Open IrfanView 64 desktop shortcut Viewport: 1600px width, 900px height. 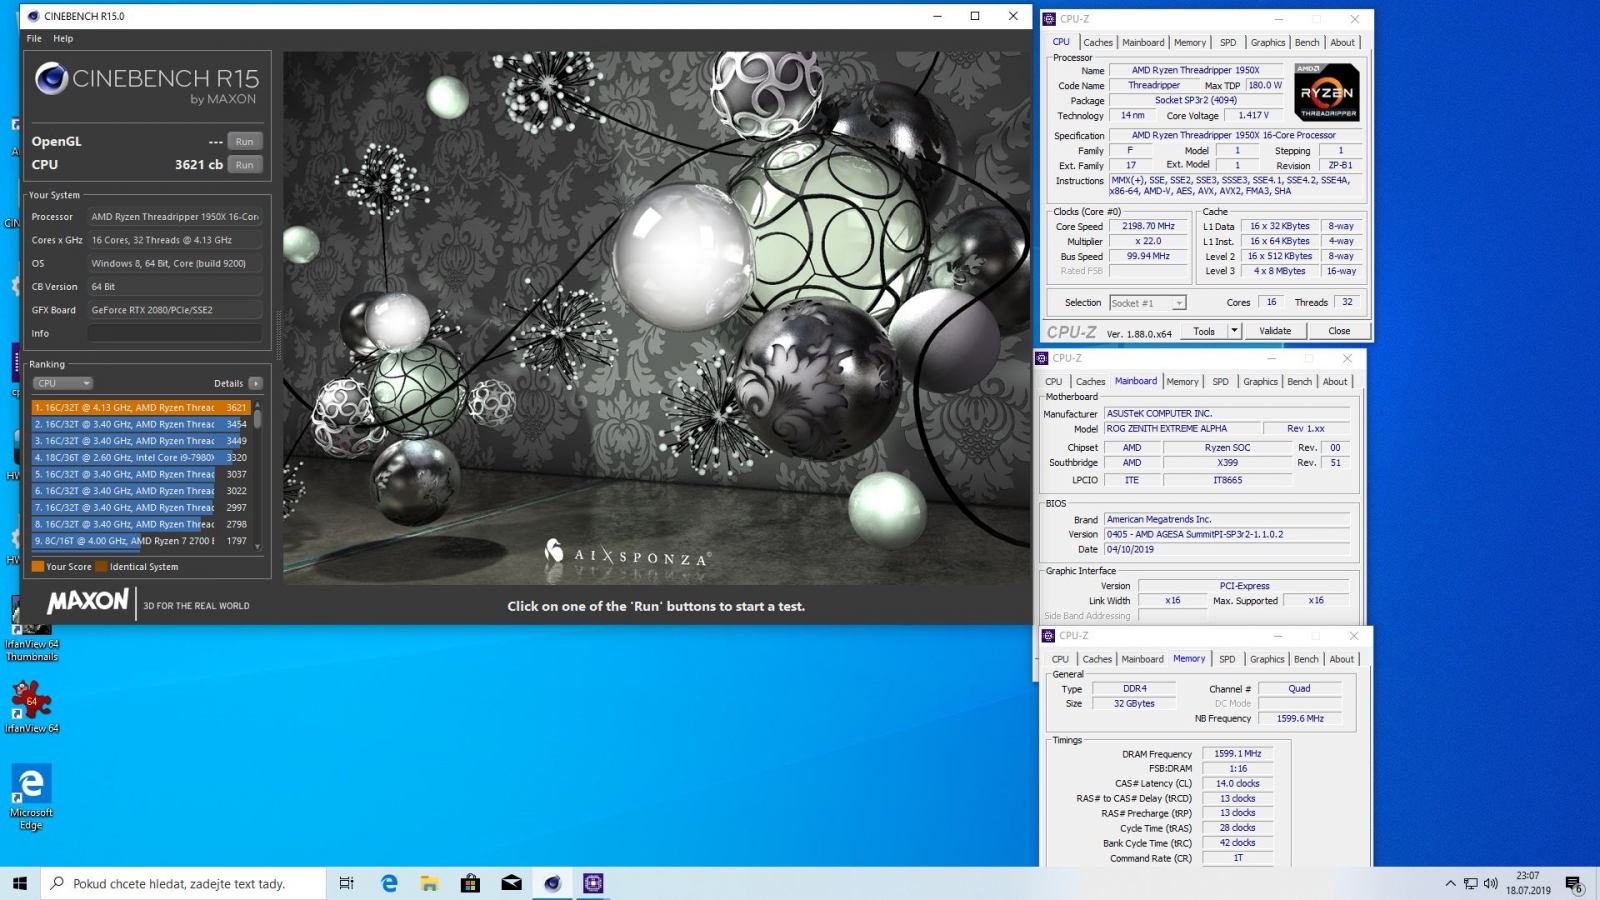pyautogui.click(x=31, y=701)
